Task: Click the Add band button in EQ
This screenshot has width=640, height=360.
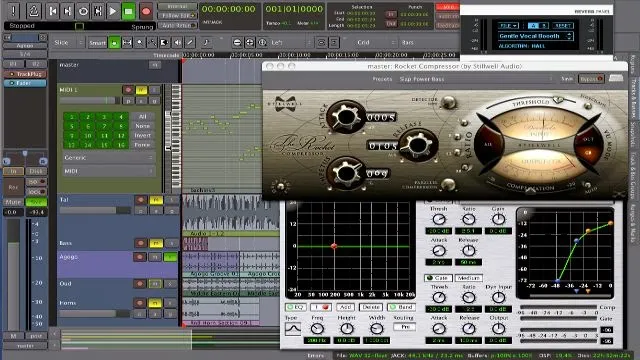Action: tap(345, 307)
